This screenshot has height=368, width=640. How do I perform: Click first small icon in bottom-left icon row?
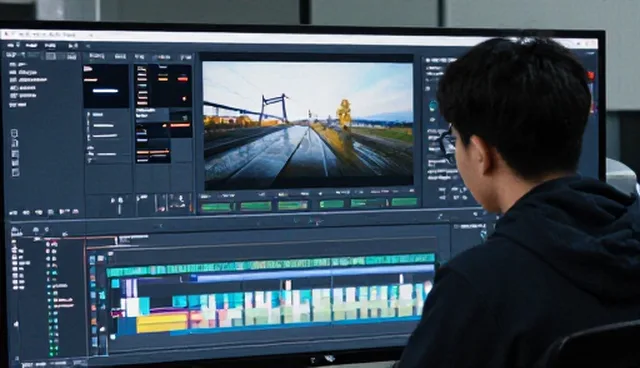coord(13,213)
